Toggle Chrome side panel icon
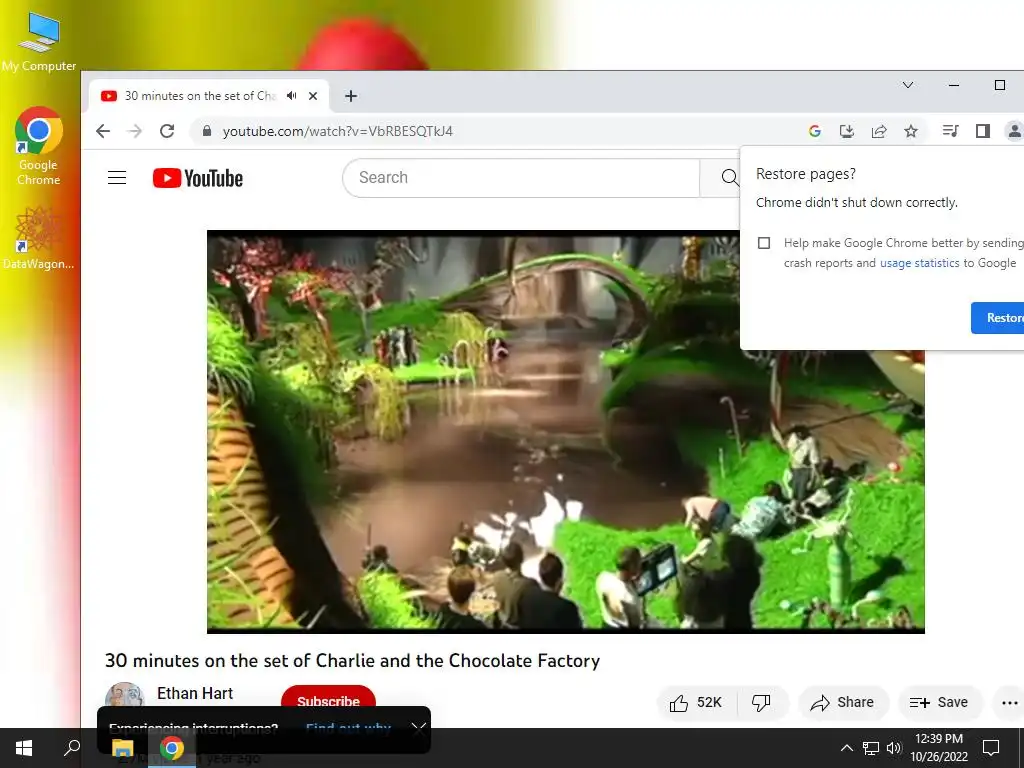Image resolution: width=1024 pixels, height=768 pixels. (983, 131)
